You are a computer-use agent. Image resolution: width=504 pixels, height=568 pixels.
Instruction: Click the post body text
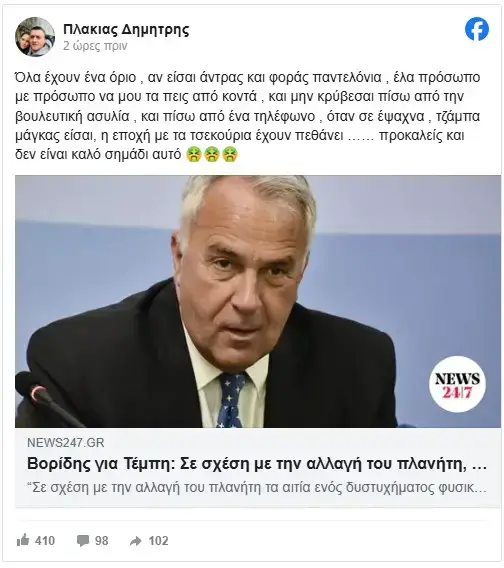(x=248, y=116)
